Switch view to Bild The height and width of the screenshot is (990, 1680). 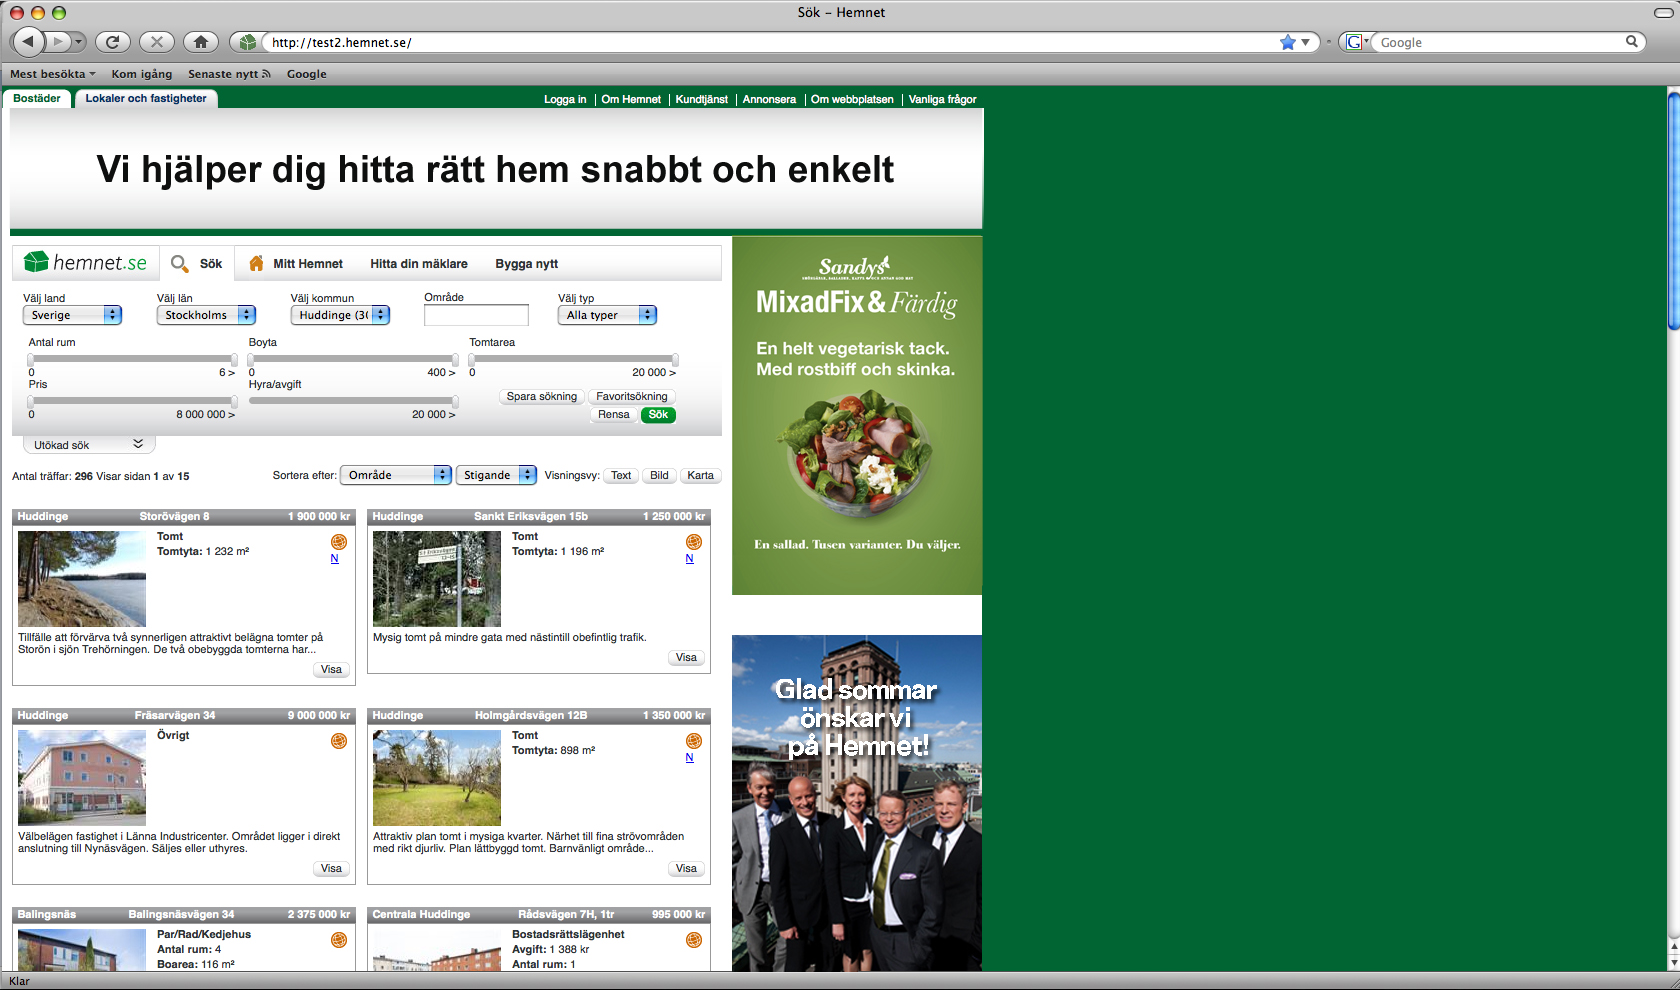659,475
